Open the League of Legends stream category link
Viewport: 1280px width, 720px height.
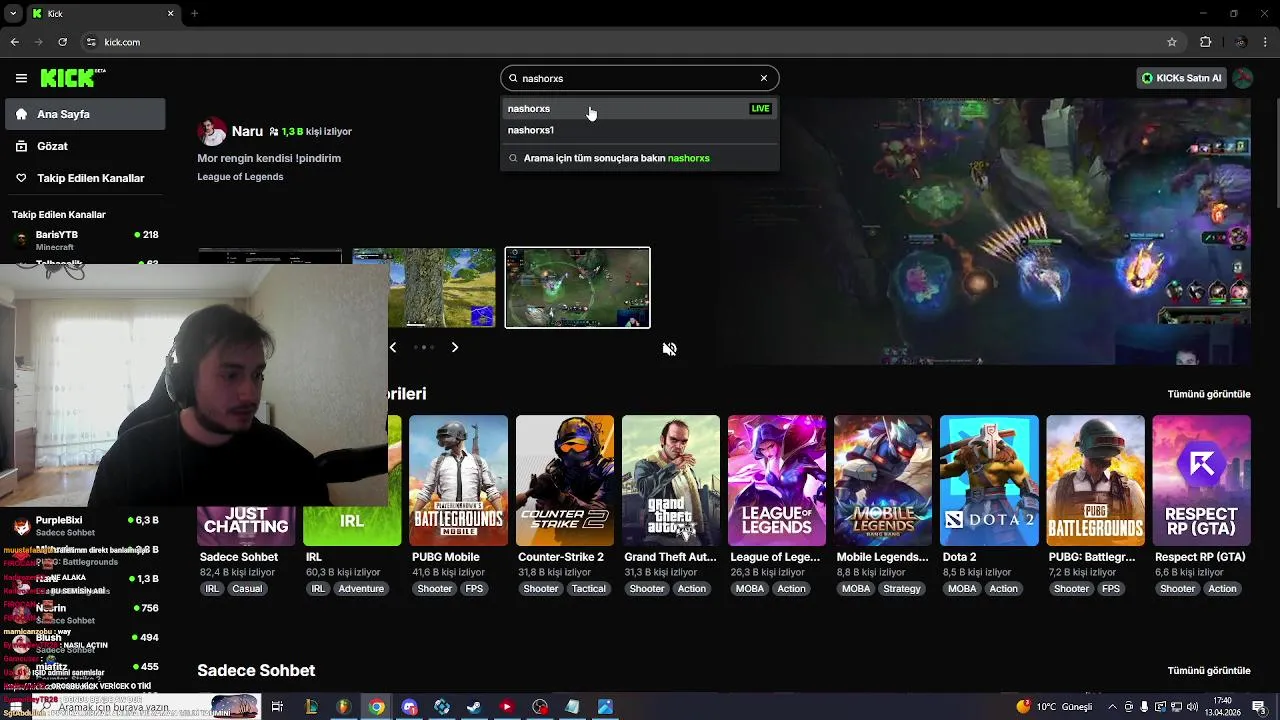click(240, 177)
